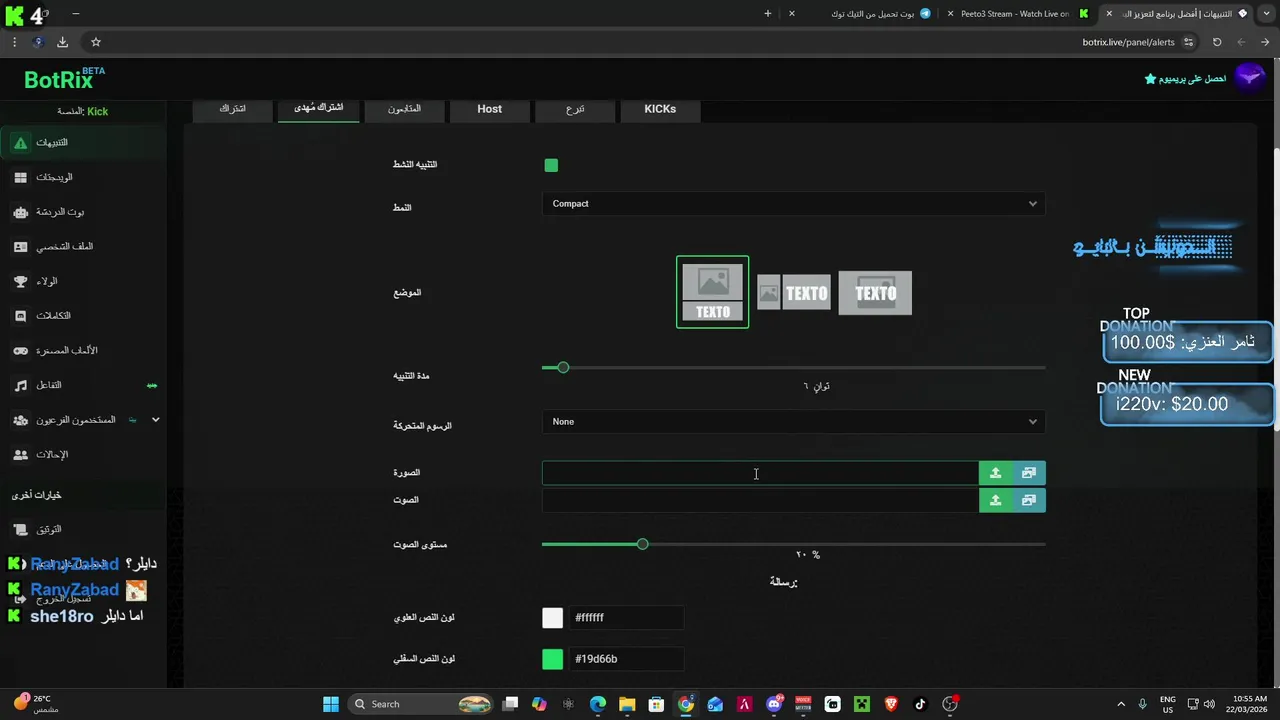Open image gallery icon in الصورة row
This screenshot has width=1280, height=720.
tap(1029, 473)
